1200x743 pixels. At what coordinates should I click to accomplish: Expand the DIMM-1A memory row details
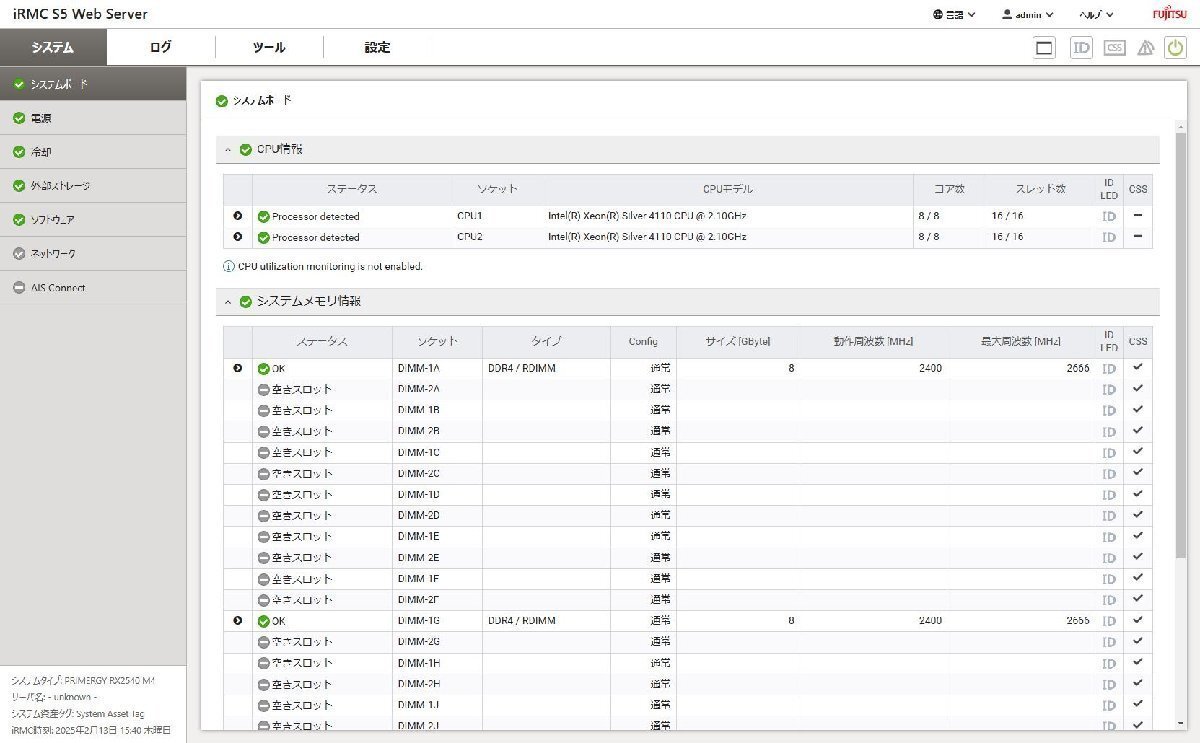(x=238, y=368)
